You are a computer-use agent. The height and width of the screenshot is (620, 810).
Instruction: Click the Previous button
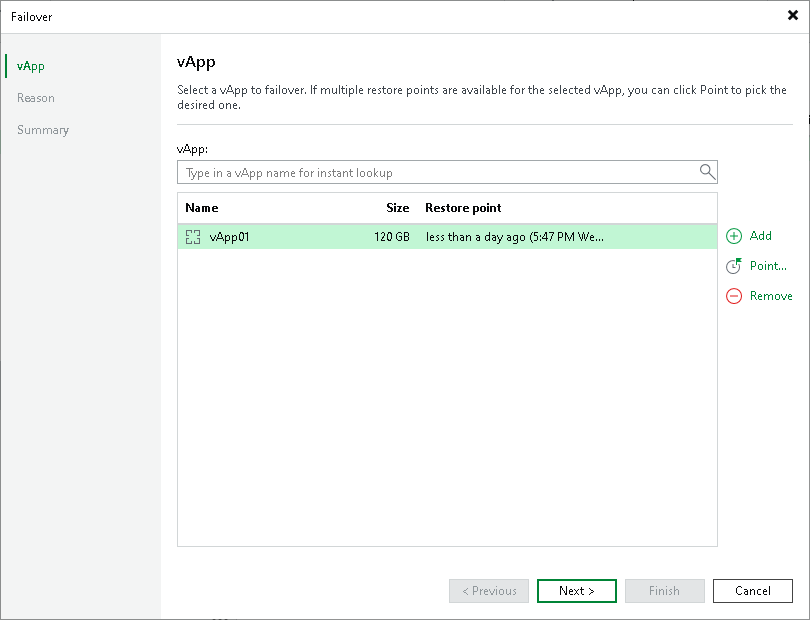(488, 591)
